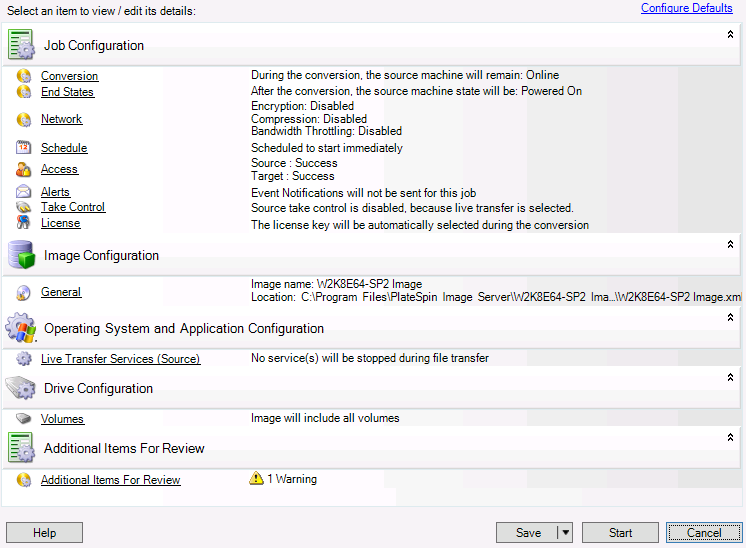Click the Live Transfer Services gear icon
The height and width of the screenshot is (548, 746).
coord(23,359)
